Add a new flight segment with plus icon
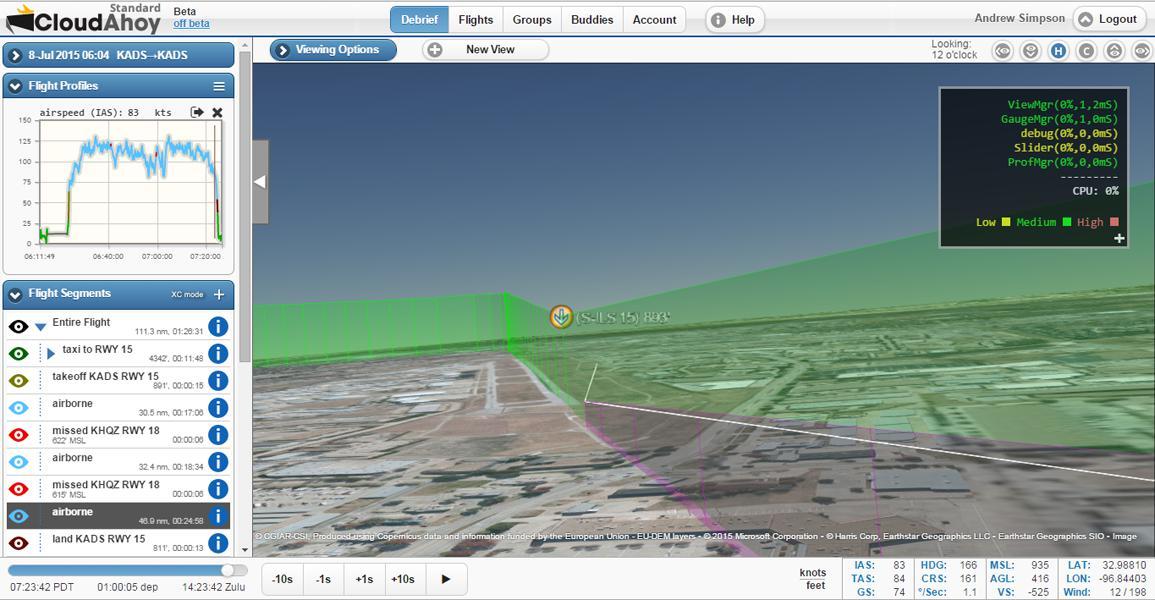1155x600 pixels. (219, 294)
